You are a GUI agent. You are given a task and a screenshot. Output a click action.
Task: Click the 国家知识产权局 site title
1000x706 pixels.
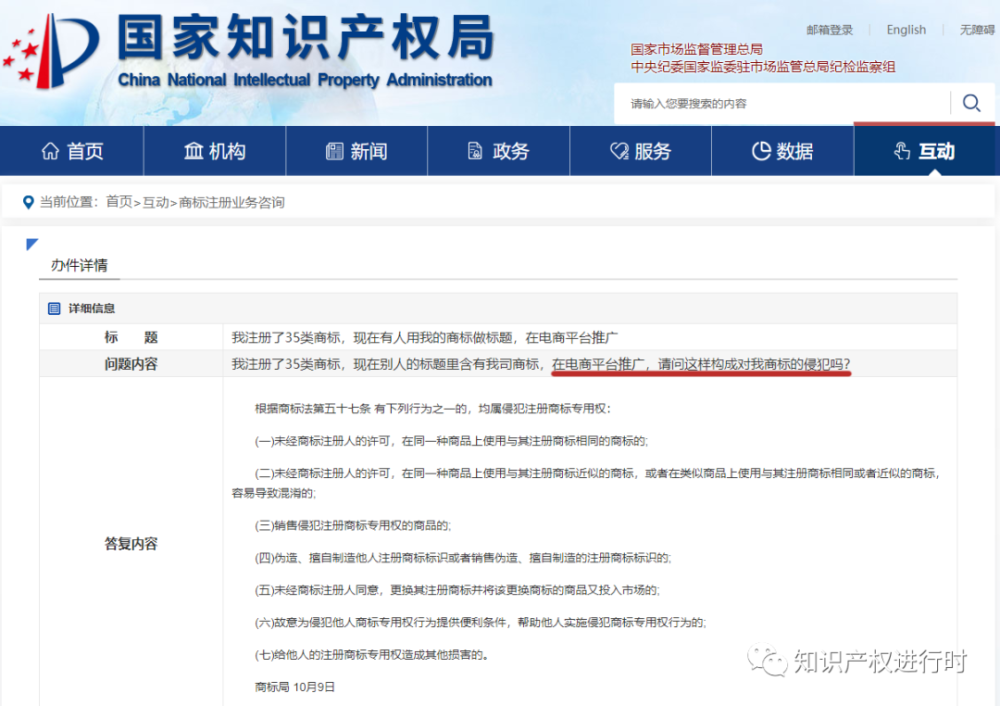point(306,38)
